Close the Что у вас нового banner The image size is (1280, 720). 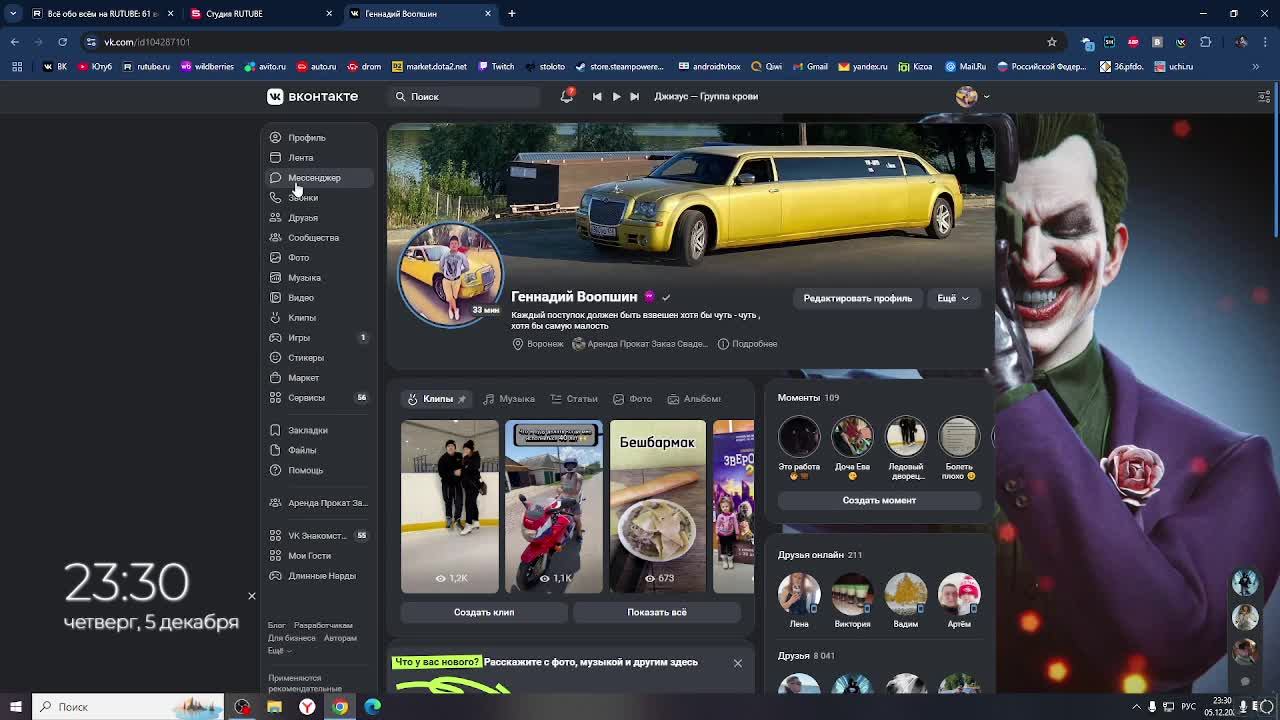pos(738,663)
